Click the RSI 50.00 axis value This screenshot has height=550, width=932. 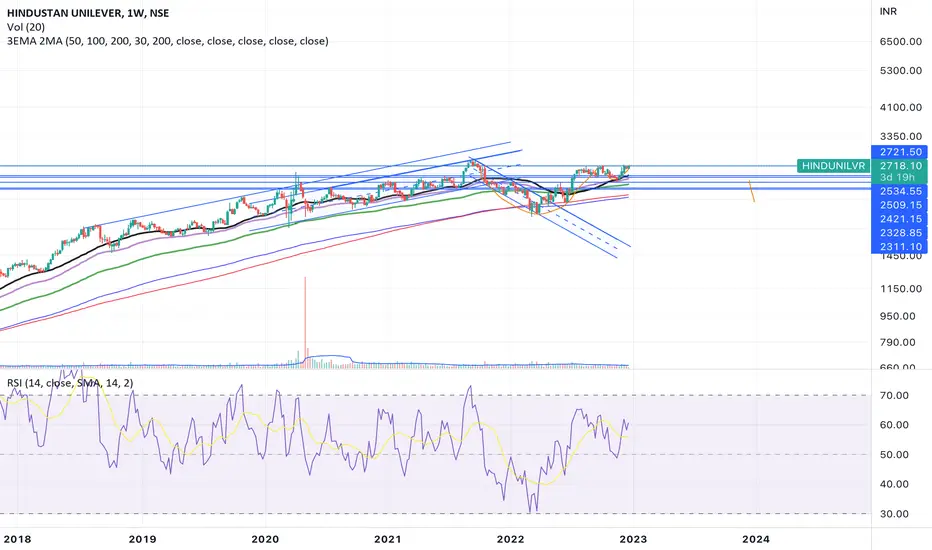point(895,455)
